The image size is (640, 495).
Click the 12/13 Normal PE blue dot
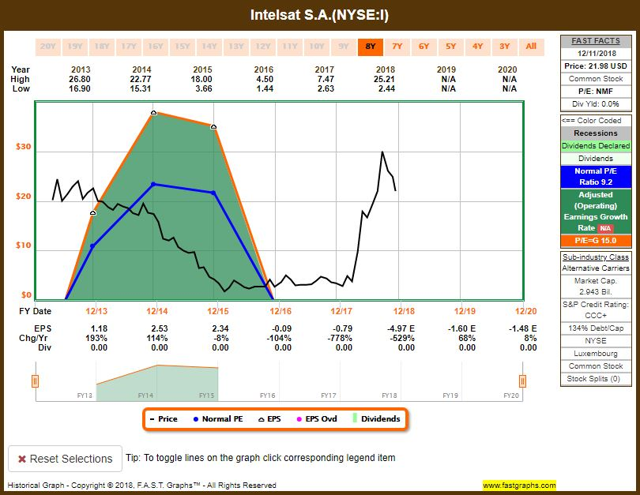93,246
